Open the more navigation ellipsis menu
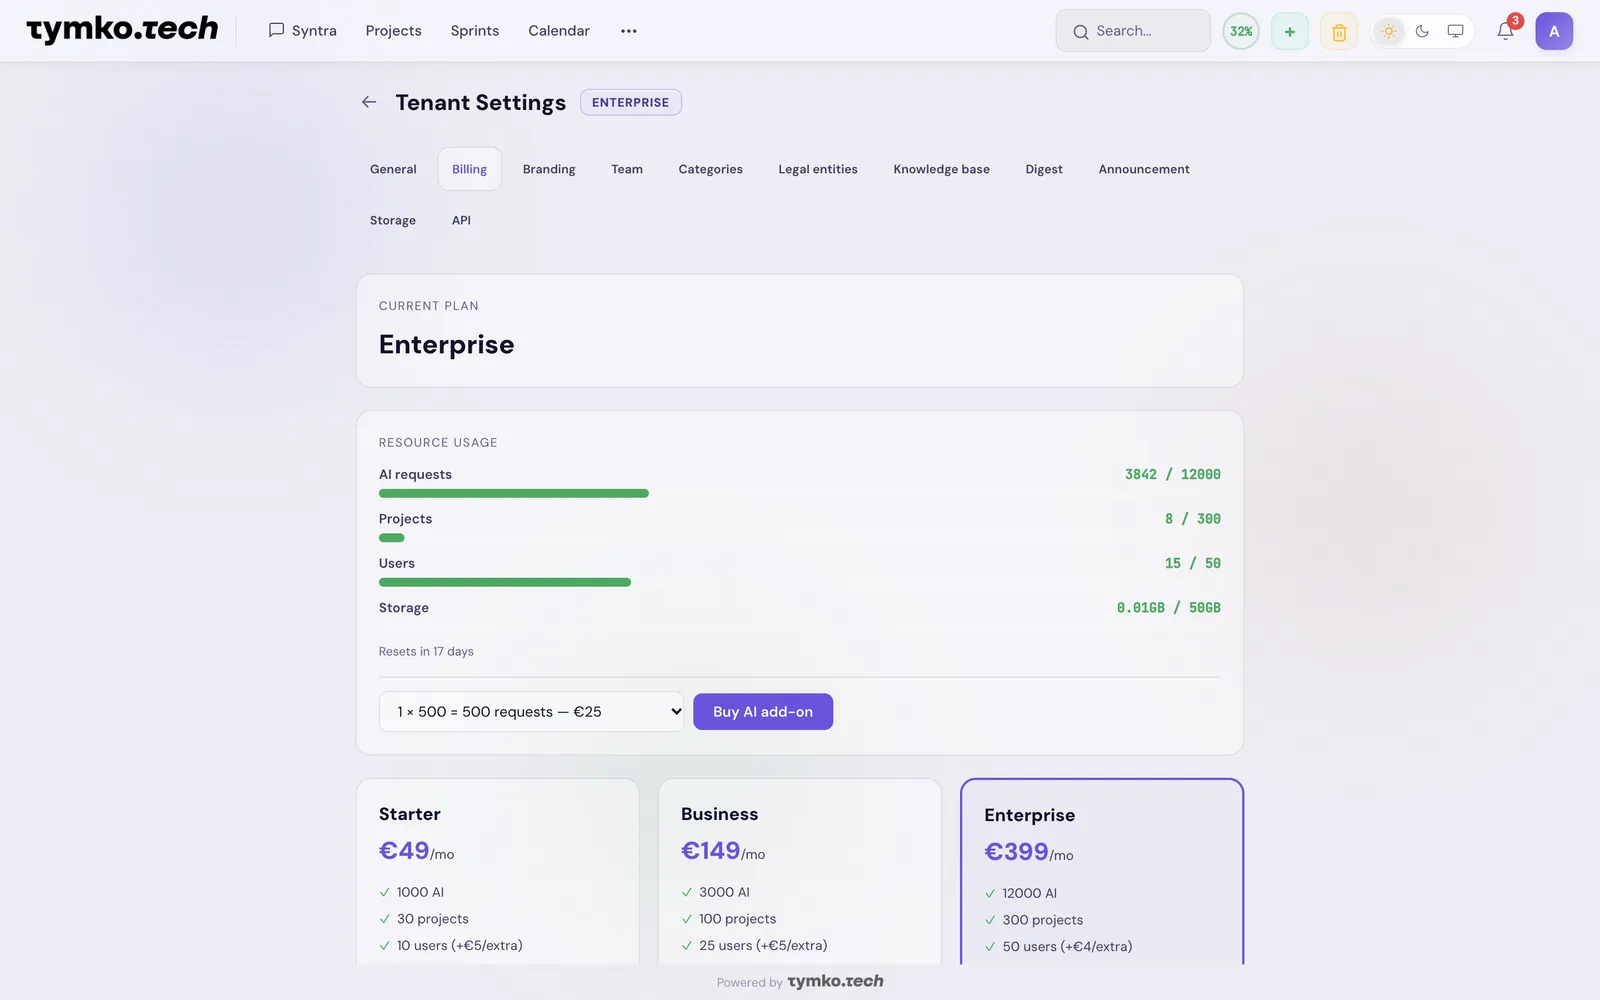1600x1000 pixels. click(628, 31)
